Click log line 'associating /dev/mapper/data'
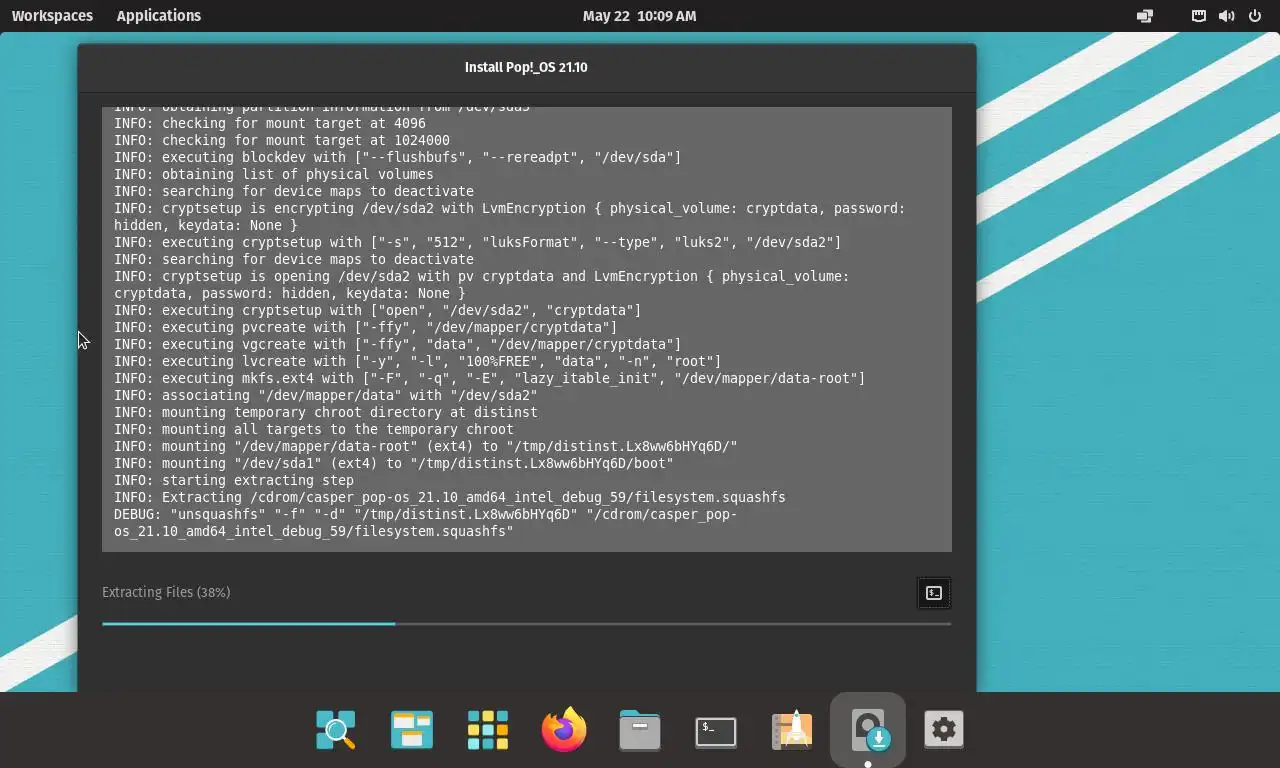Viewport: 1280px width, 768px height. point(326,395)
